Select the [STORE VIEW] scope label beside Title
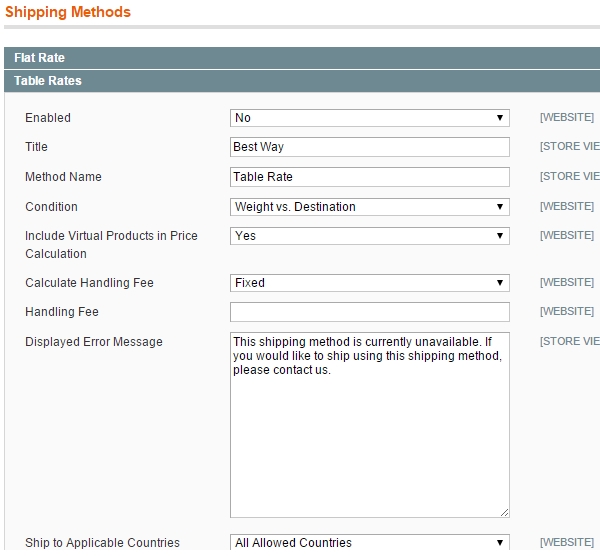The image size is (600, 556). click(x=570, y=147)
